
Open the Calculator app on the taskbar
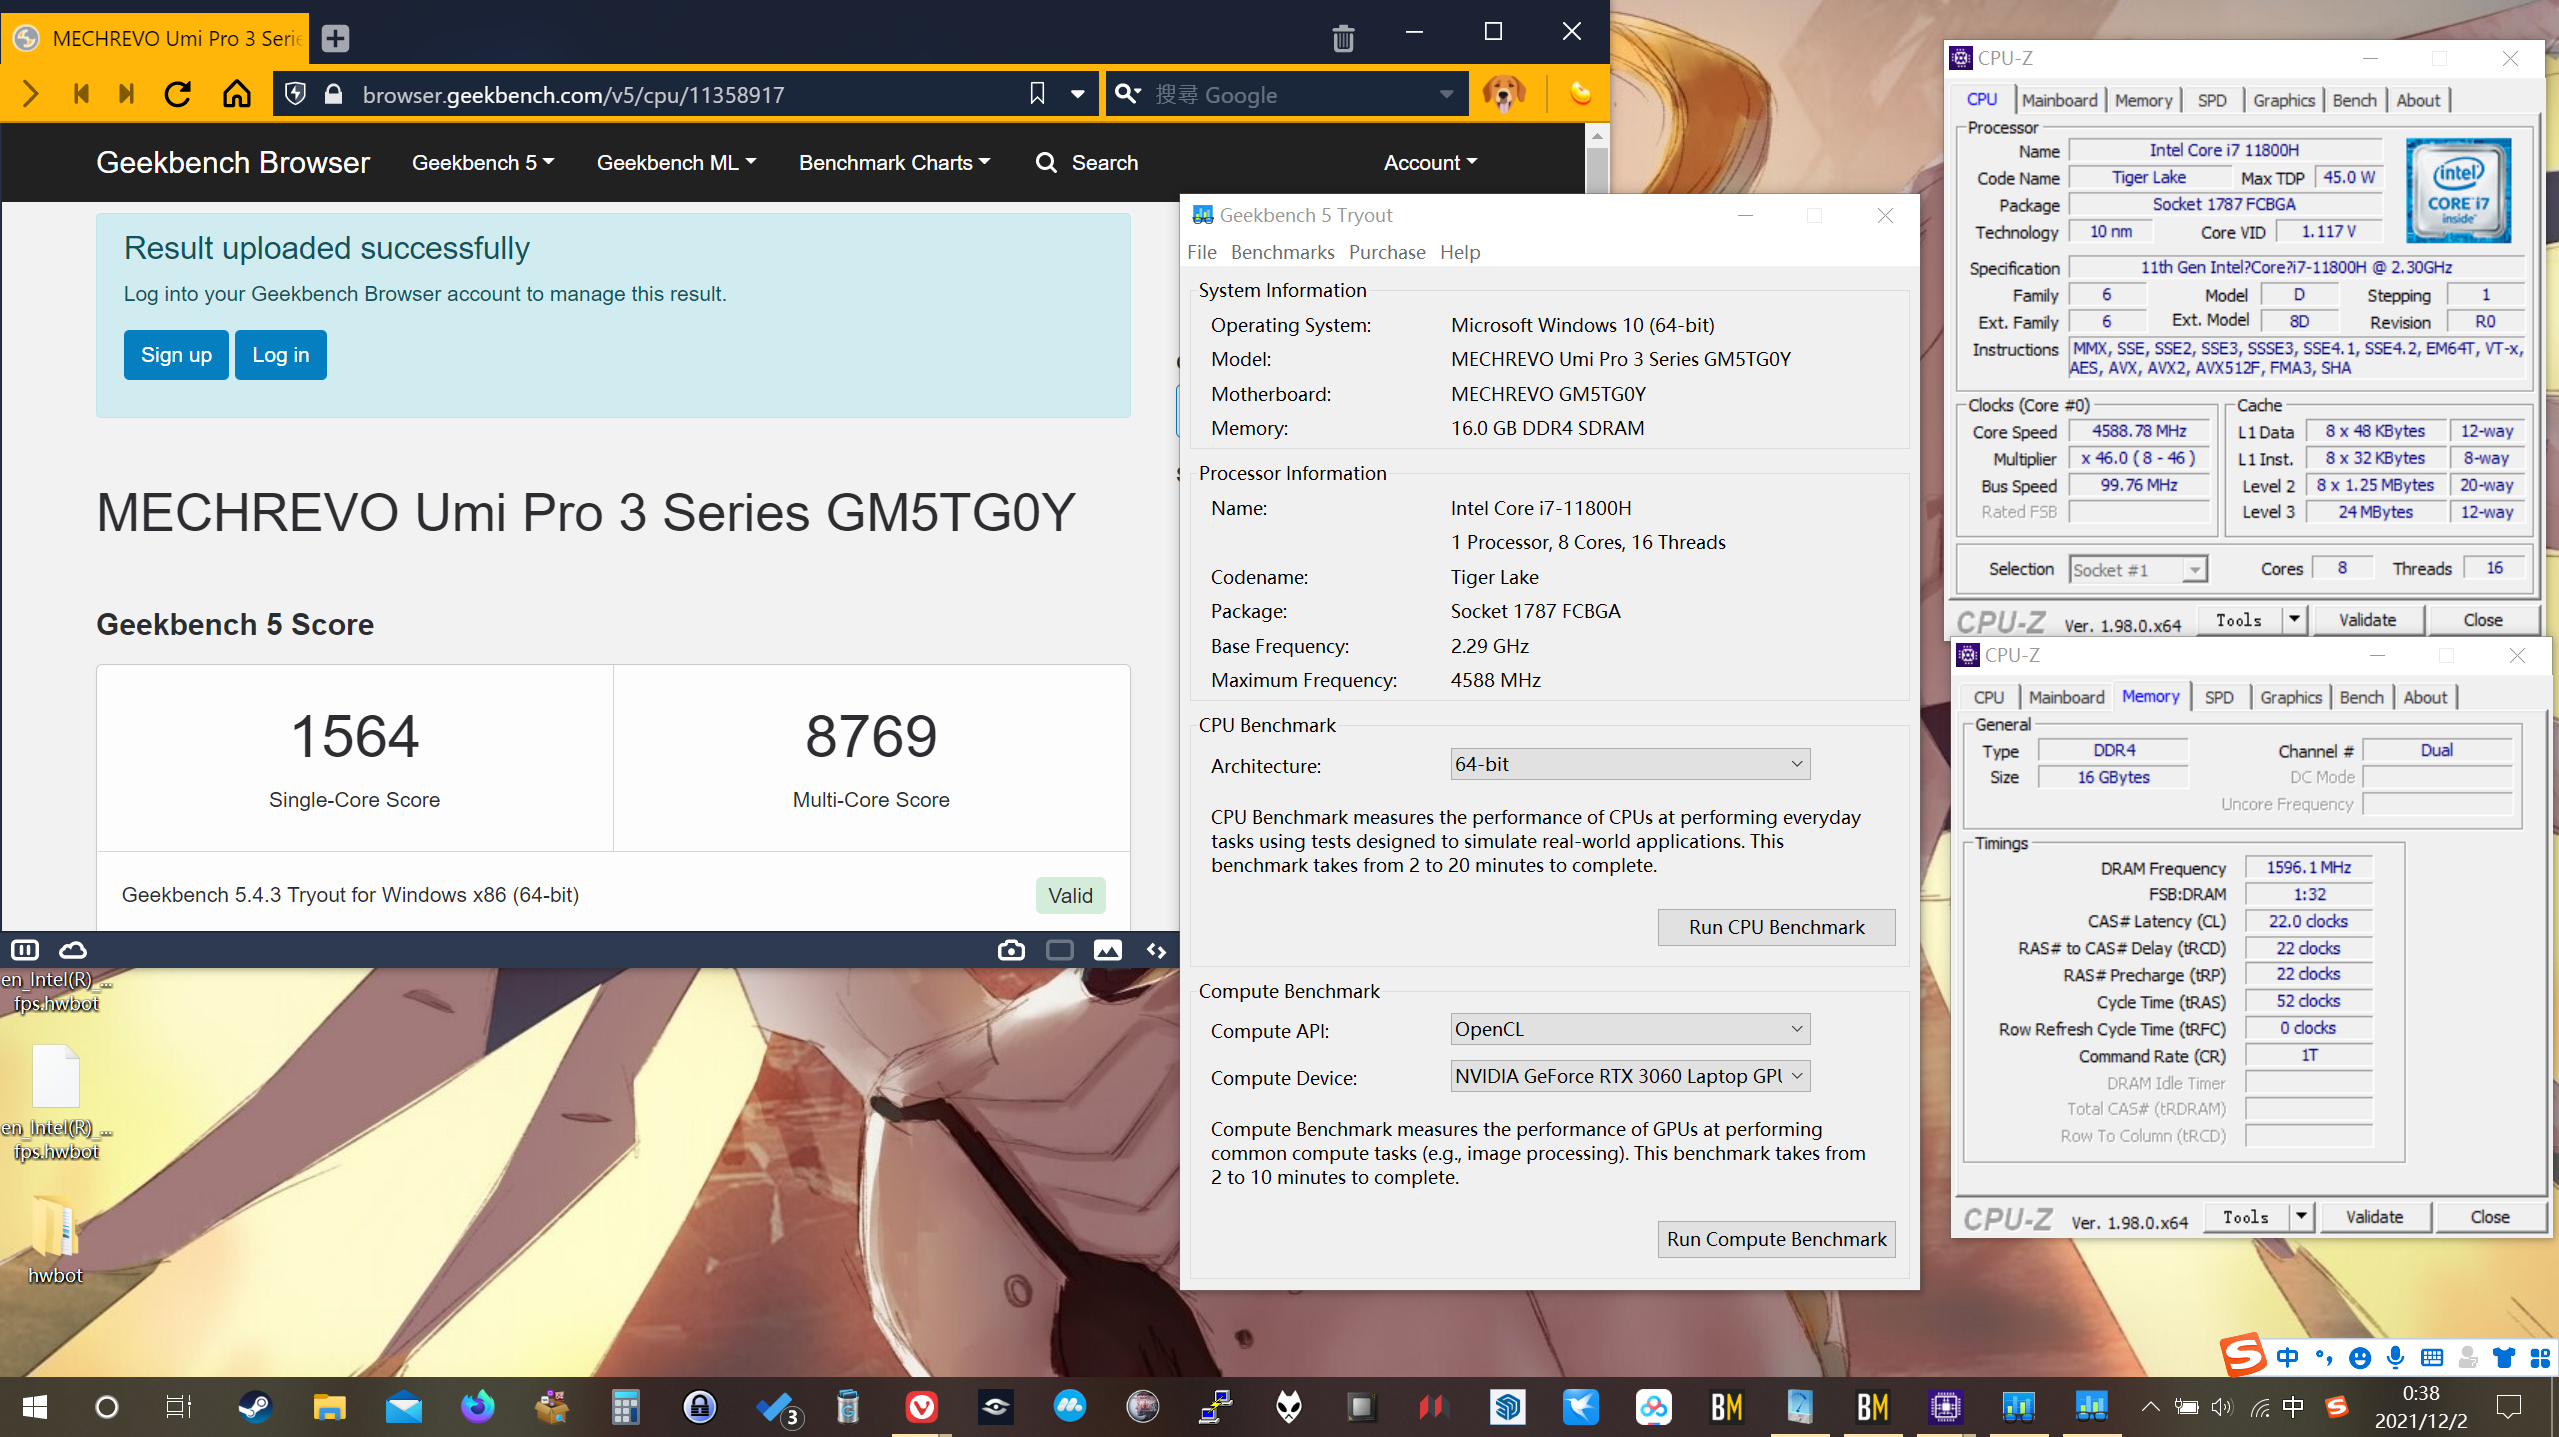[626, 1407]
